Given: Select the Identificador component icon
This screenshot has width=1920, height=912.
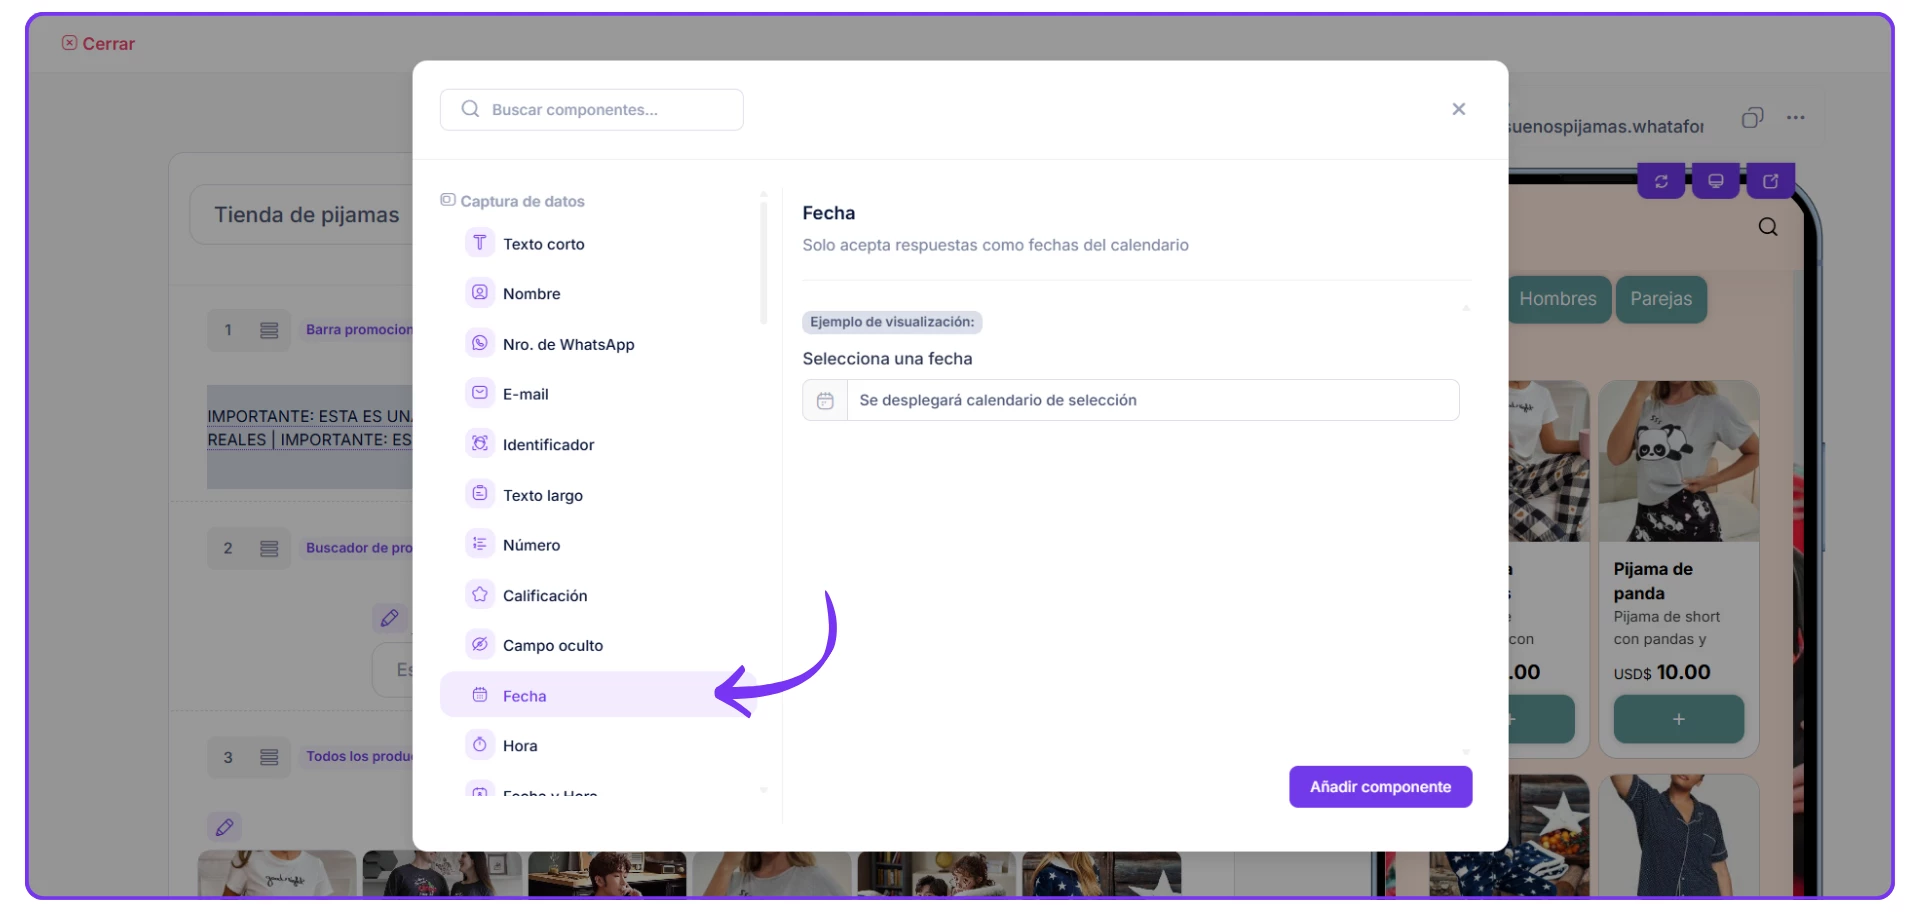Looking at the screenshot, I should [480, 444].
